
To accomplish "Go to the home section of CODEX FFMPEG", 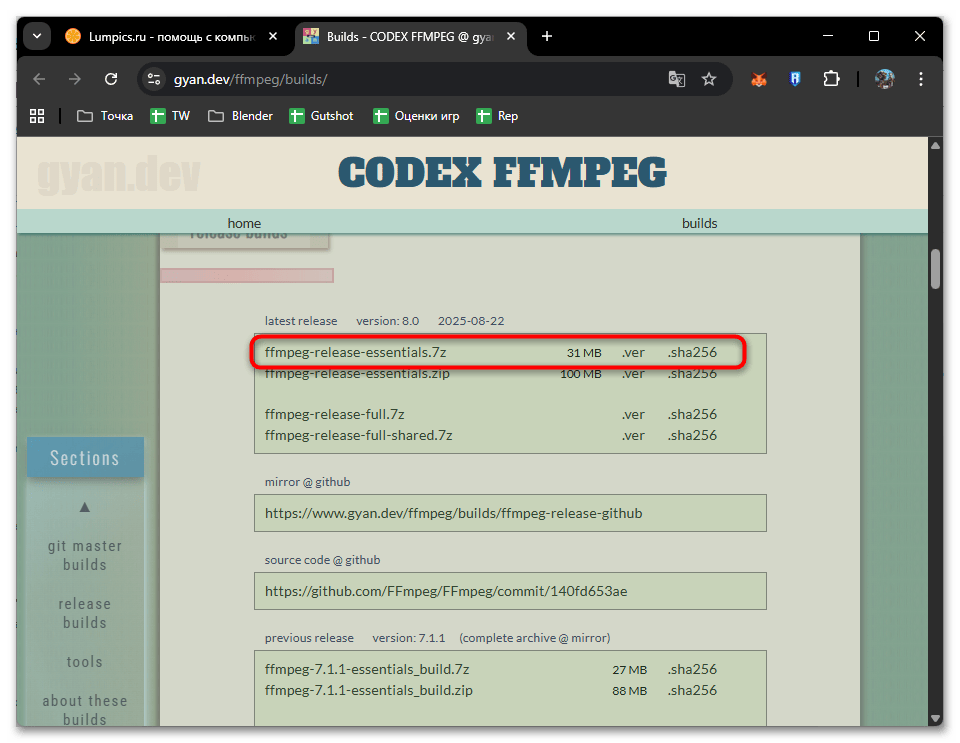I will coord(244,223).
